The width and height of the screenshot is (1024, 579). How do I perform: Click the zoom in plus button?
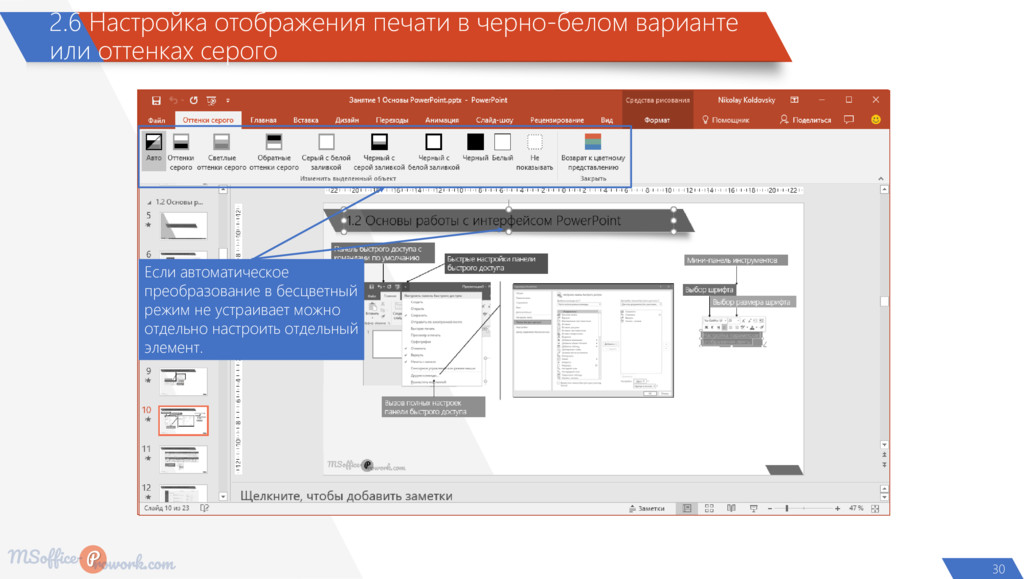(x=837, y=509)
